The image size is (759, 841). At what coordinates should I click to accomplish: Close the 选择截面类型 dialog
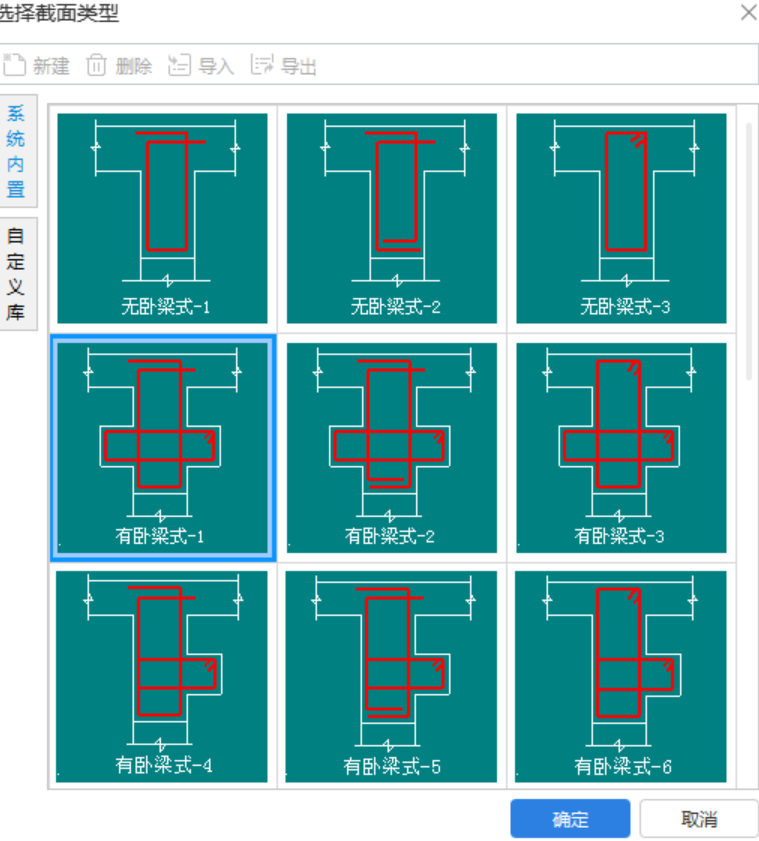[x=749, y=12]
